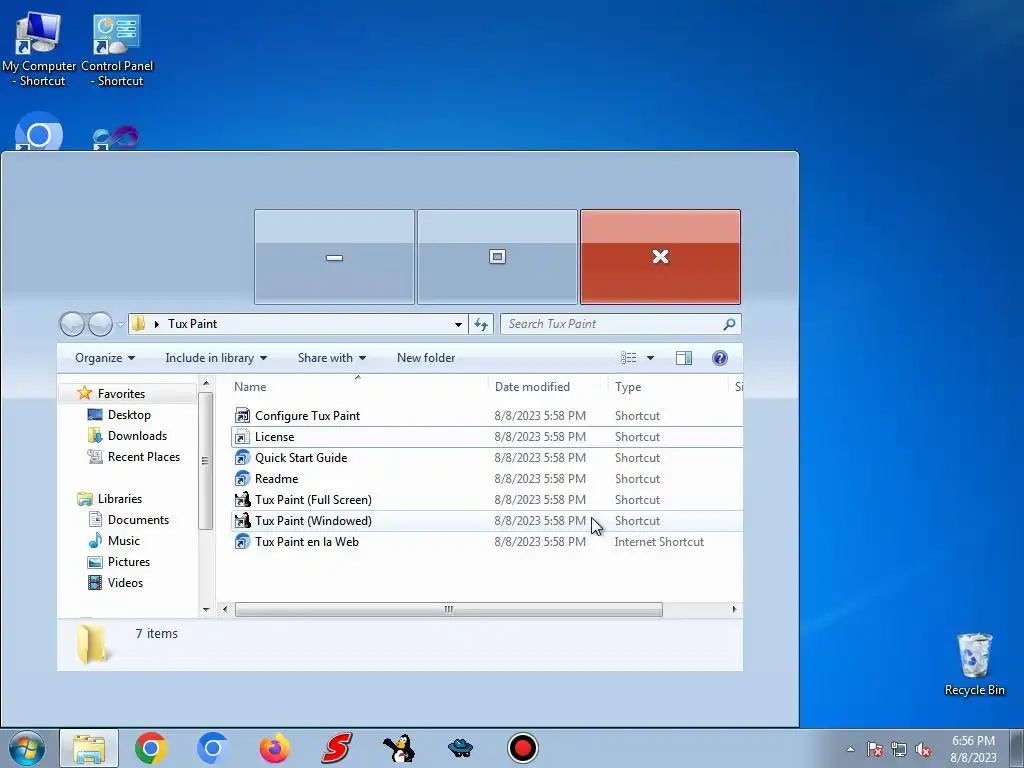Click the horizontal scrollbar thumb in file list
1024x768 pixels.
point(449,609)
